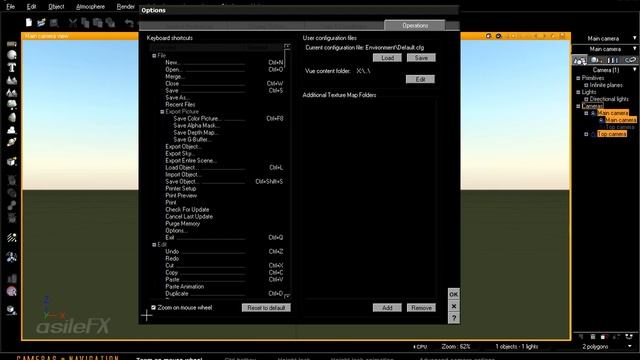The width and height of the screenshot is (640, 360).
Task: Open the Object menu
Action: pos(56,7)
